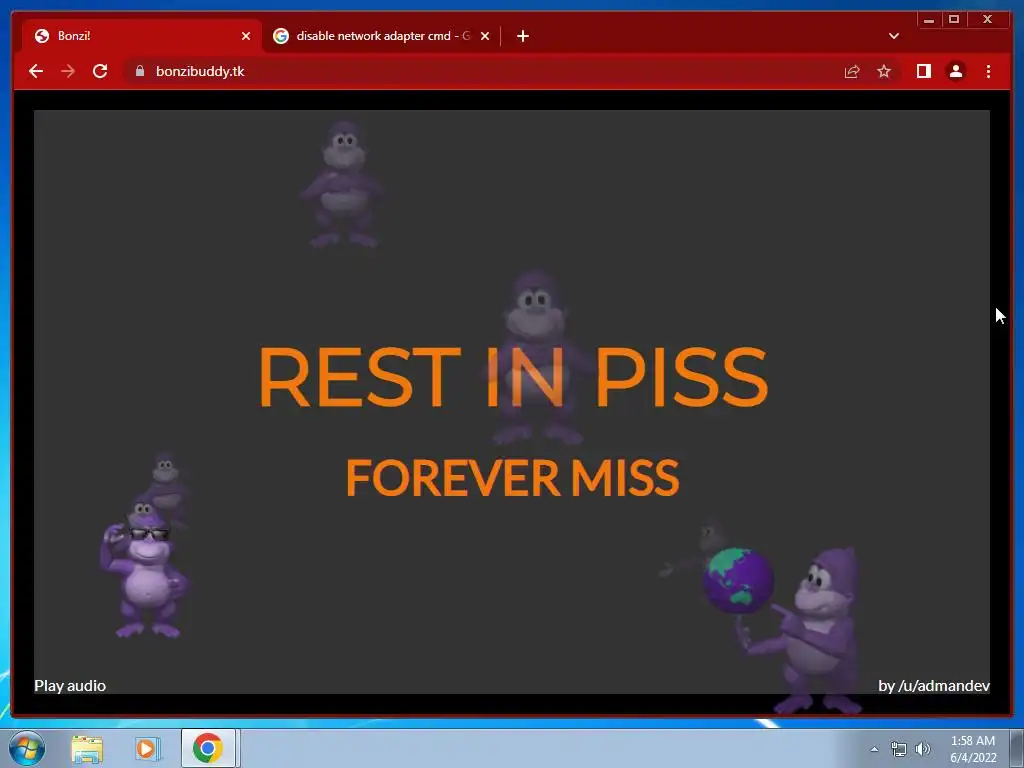Close the disable network adapter cmd tab

pos(485,36)
